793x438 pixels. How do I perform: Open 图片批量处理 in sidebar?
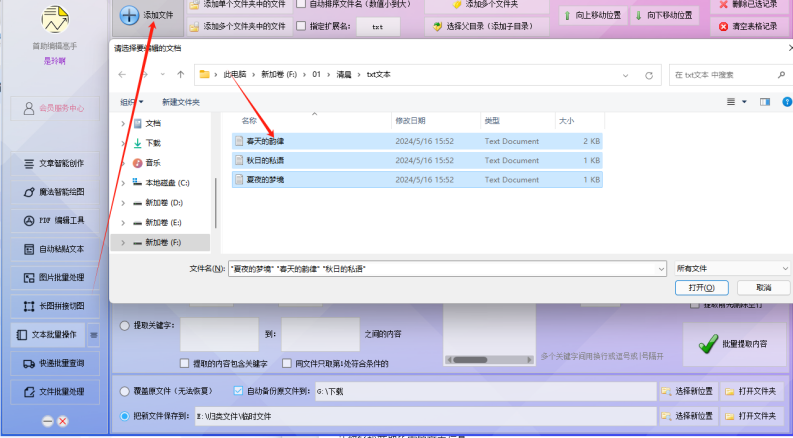pyautogui.click(x=55, y=278)
